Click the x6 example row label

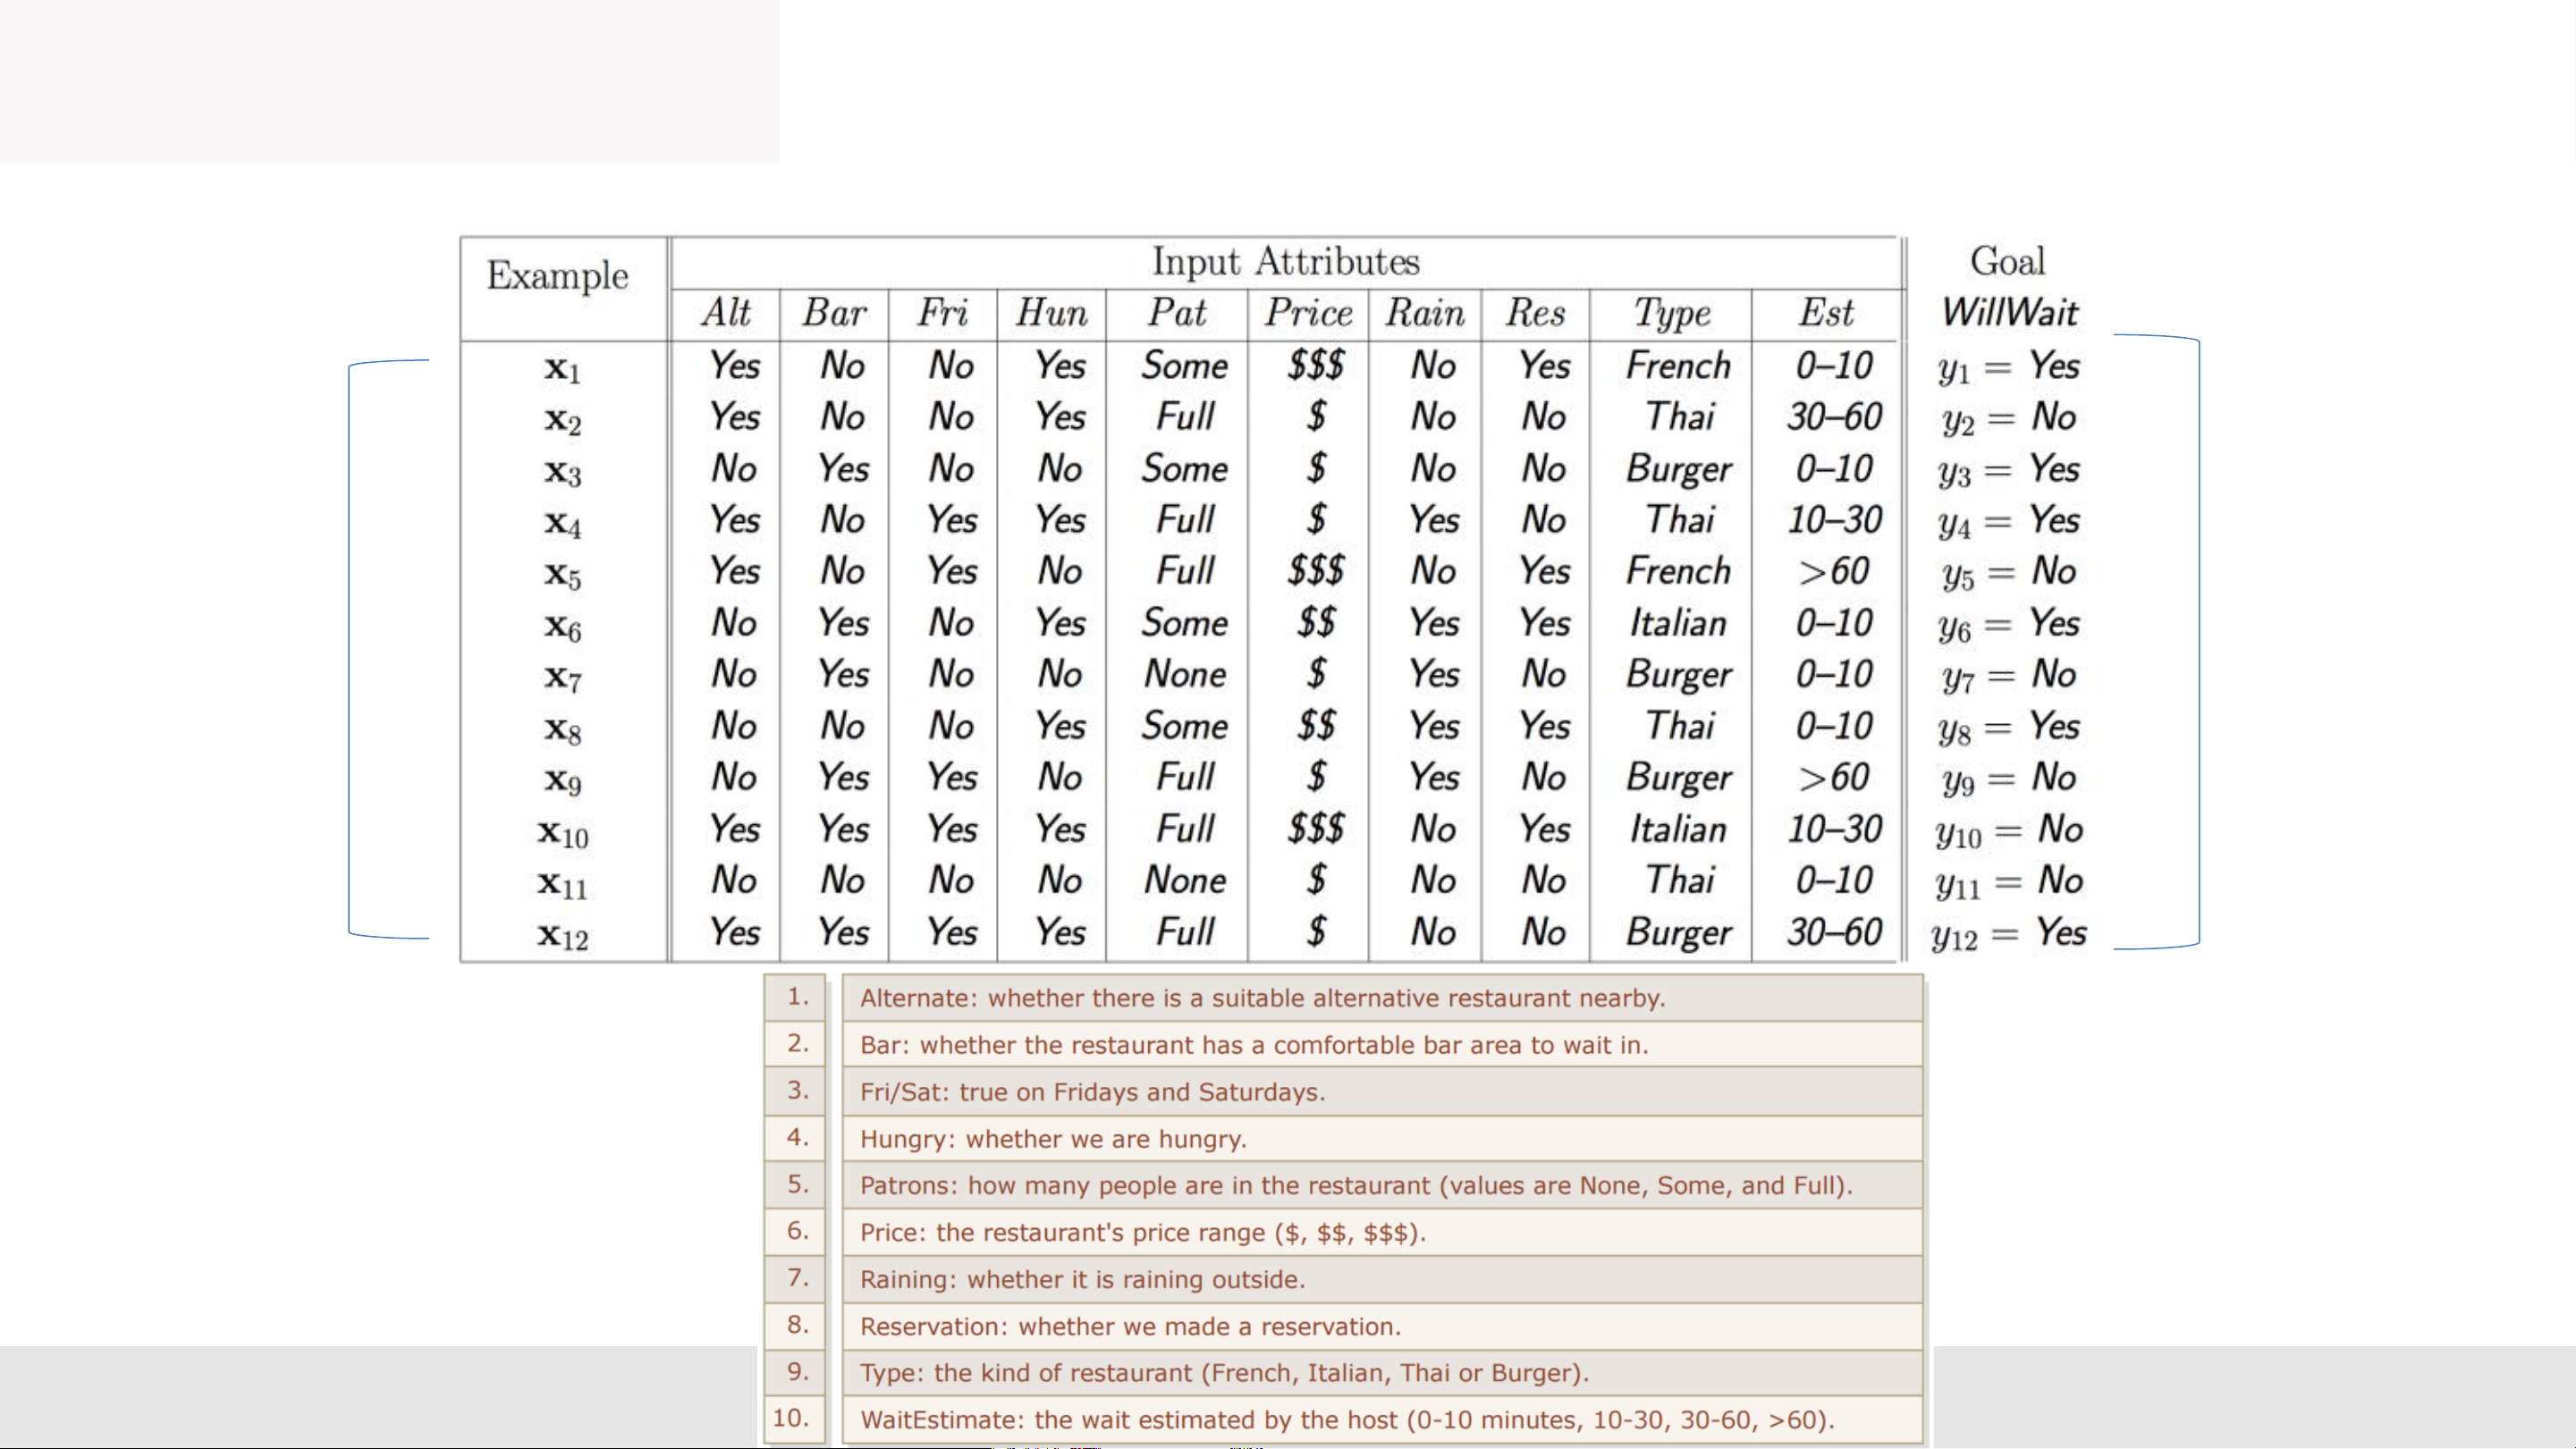562,626
